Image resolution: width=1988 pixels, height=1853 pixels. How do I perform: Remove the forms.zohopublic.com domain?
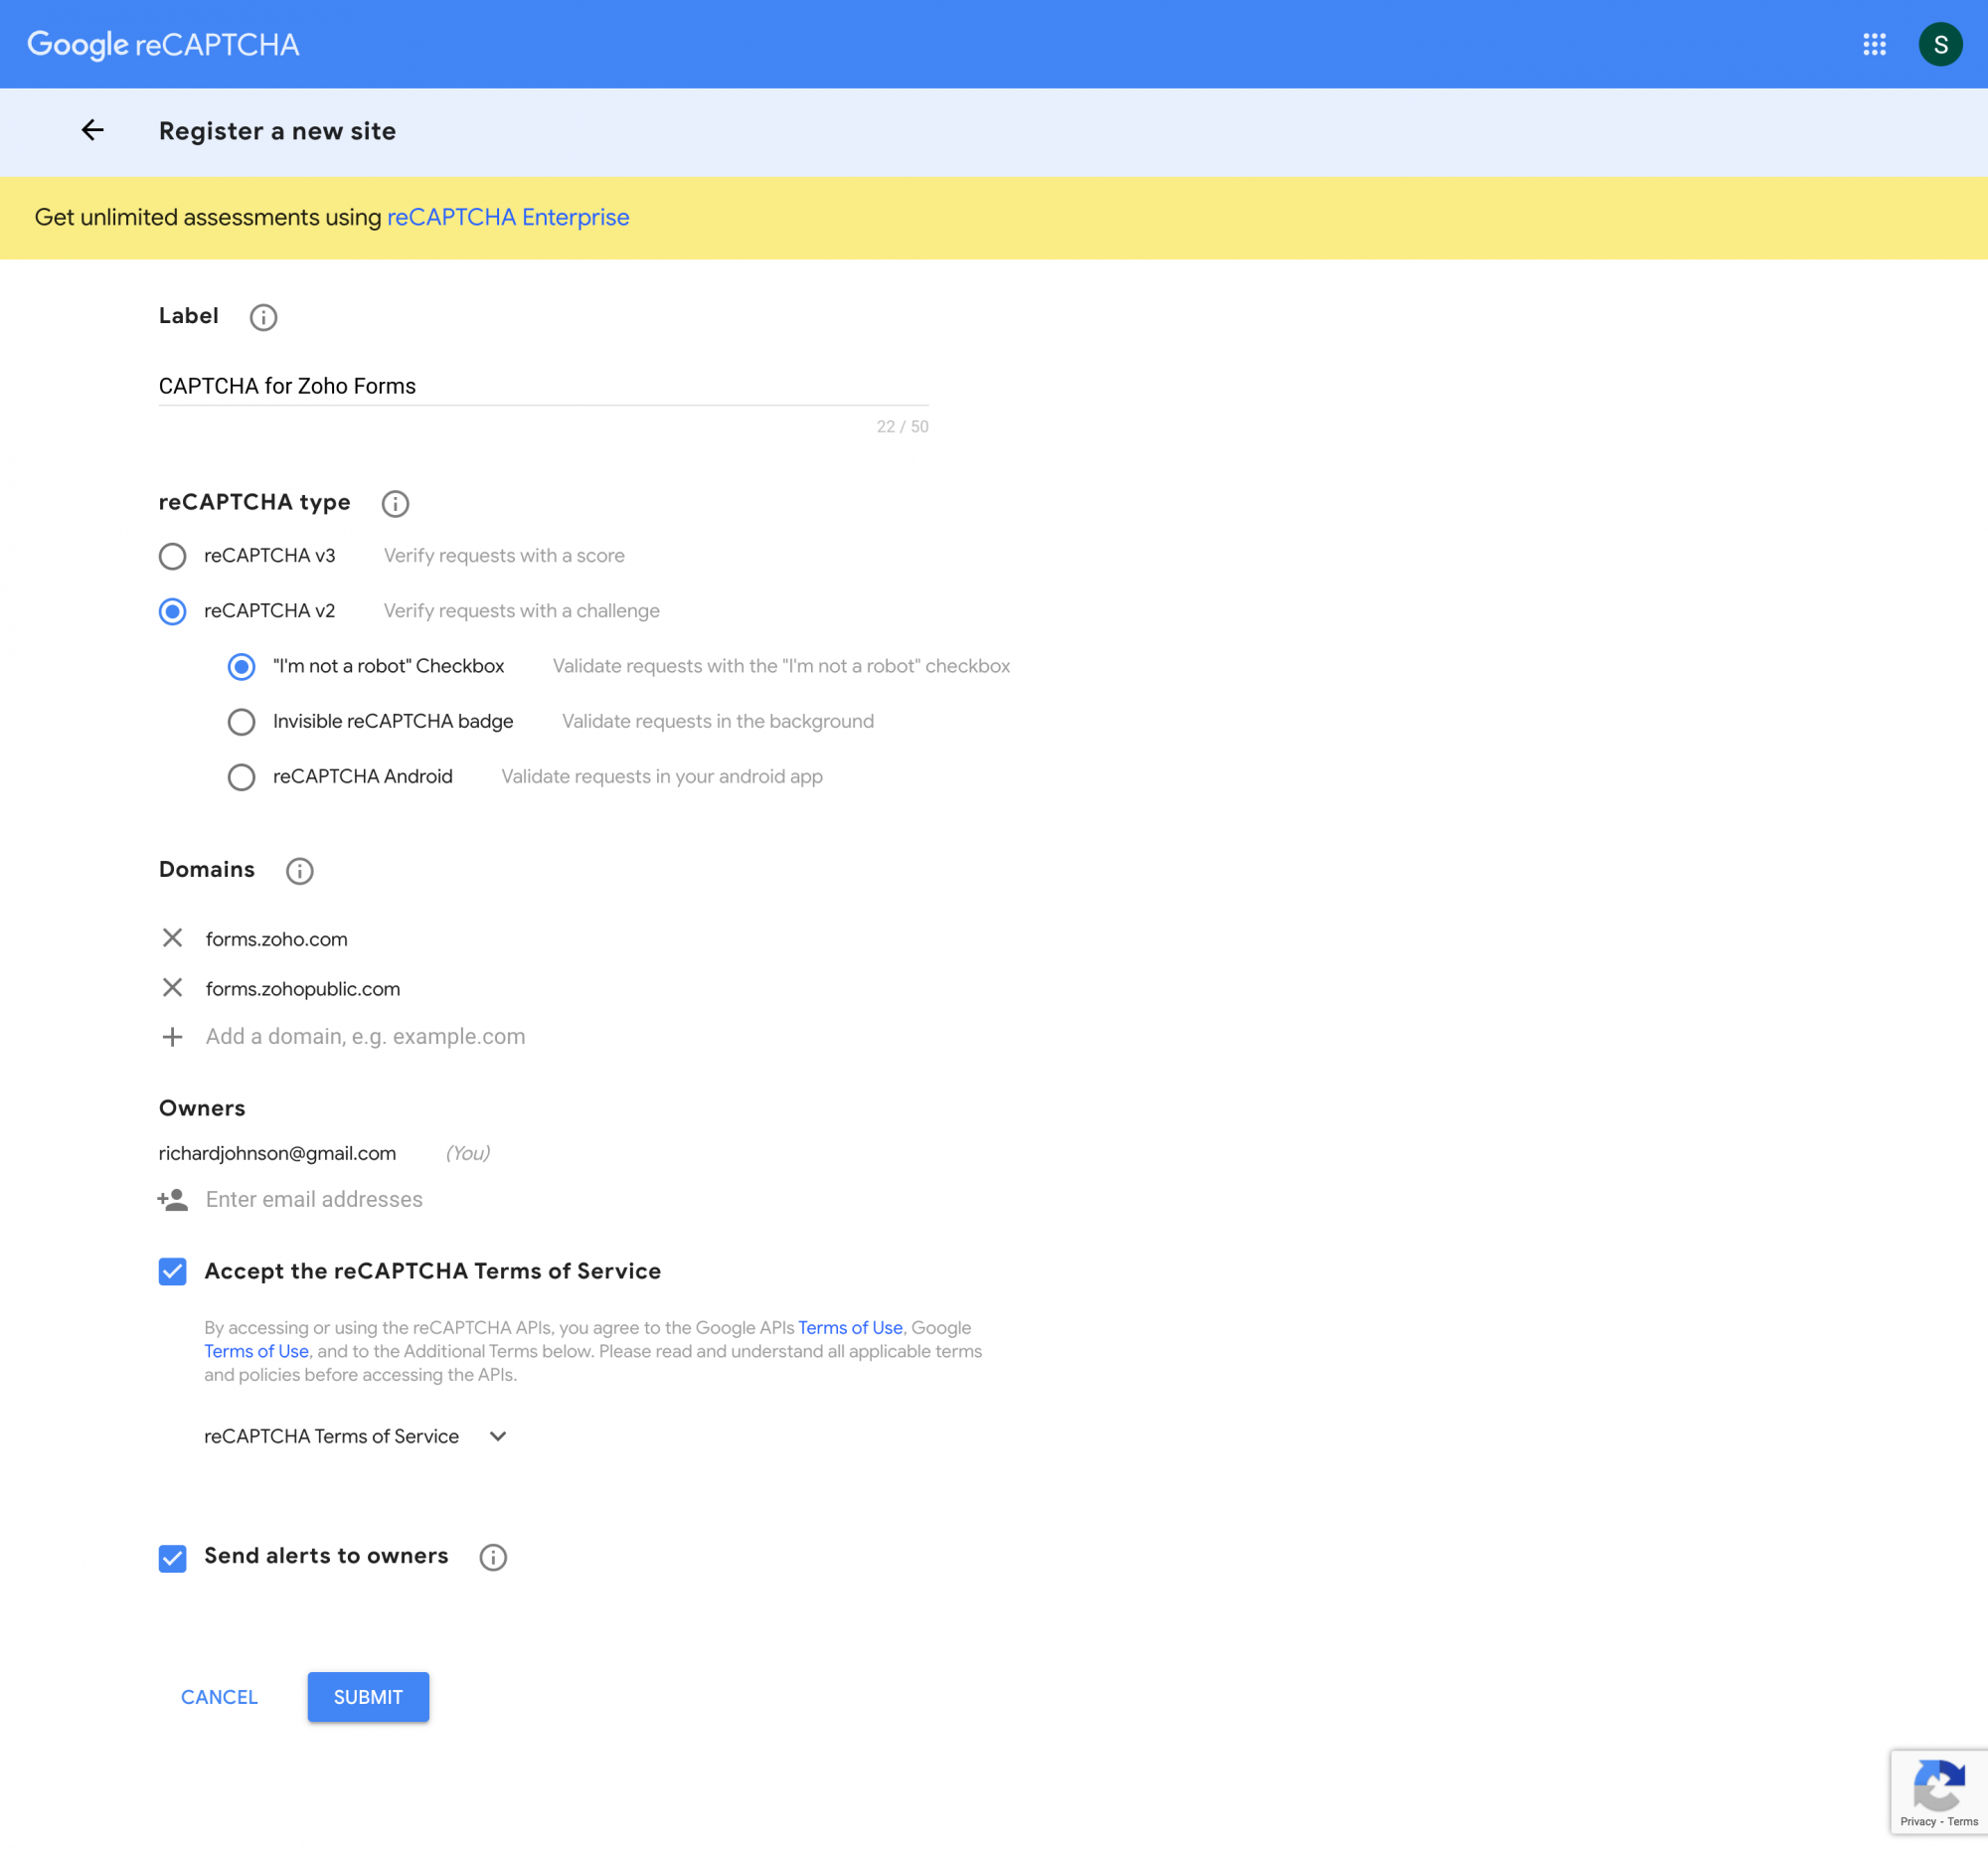coord(172,988)
